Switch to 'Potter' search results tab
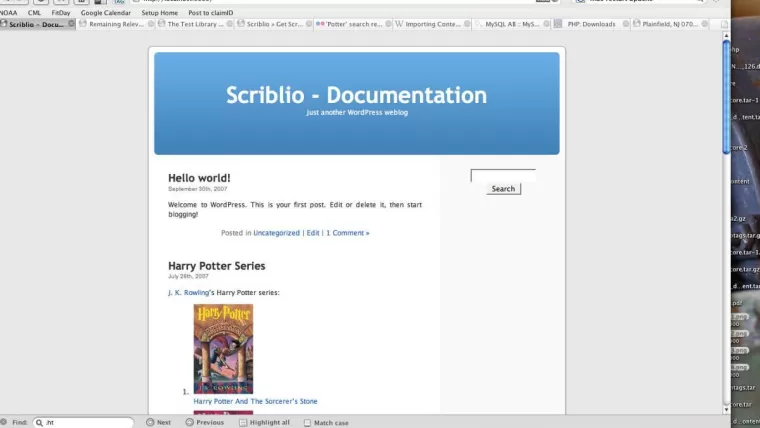This screenshot has height=428, width=760. tap(354, 24)
